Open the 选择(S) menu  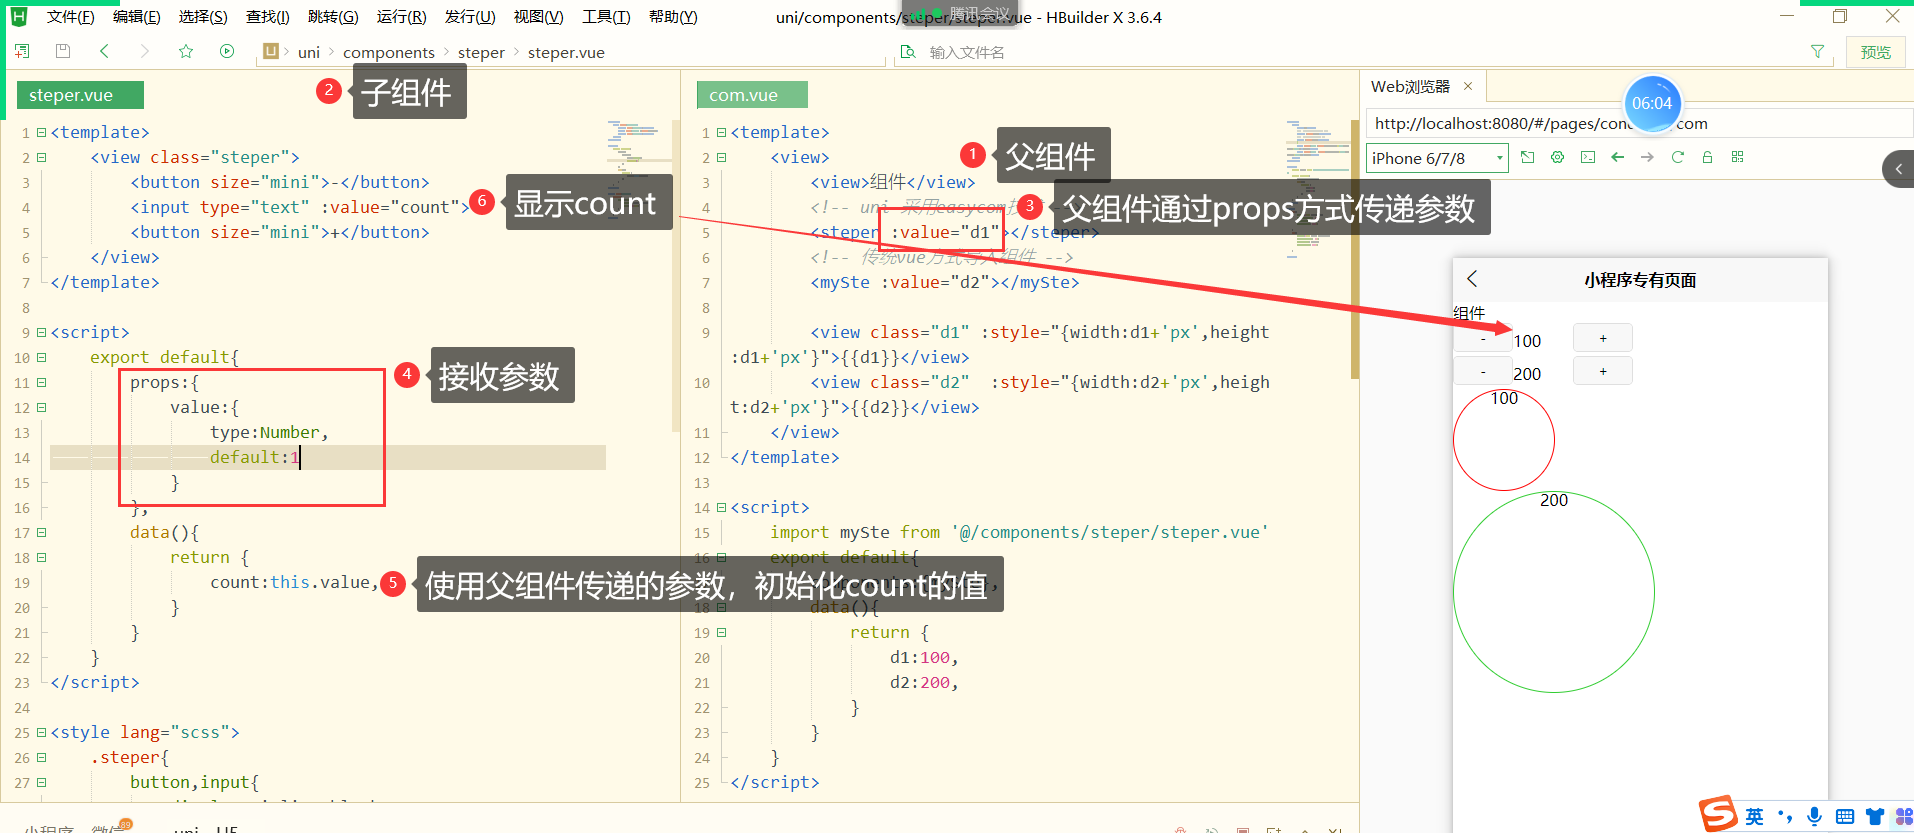pyautogui.click(x=203, y=17)
